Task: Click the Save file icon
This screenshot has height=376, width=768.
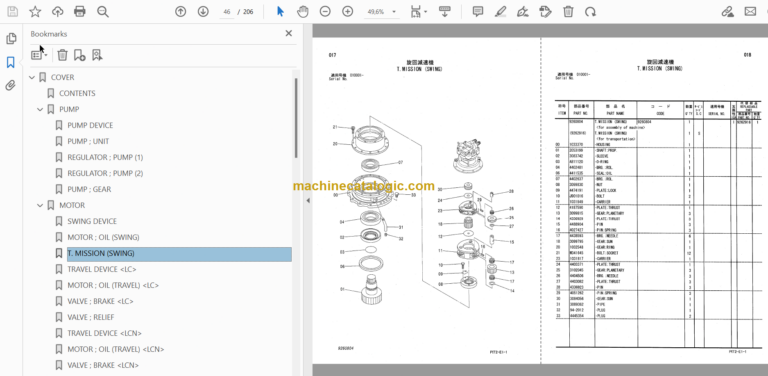Action: pyautogui.click(x=12, y=12)
